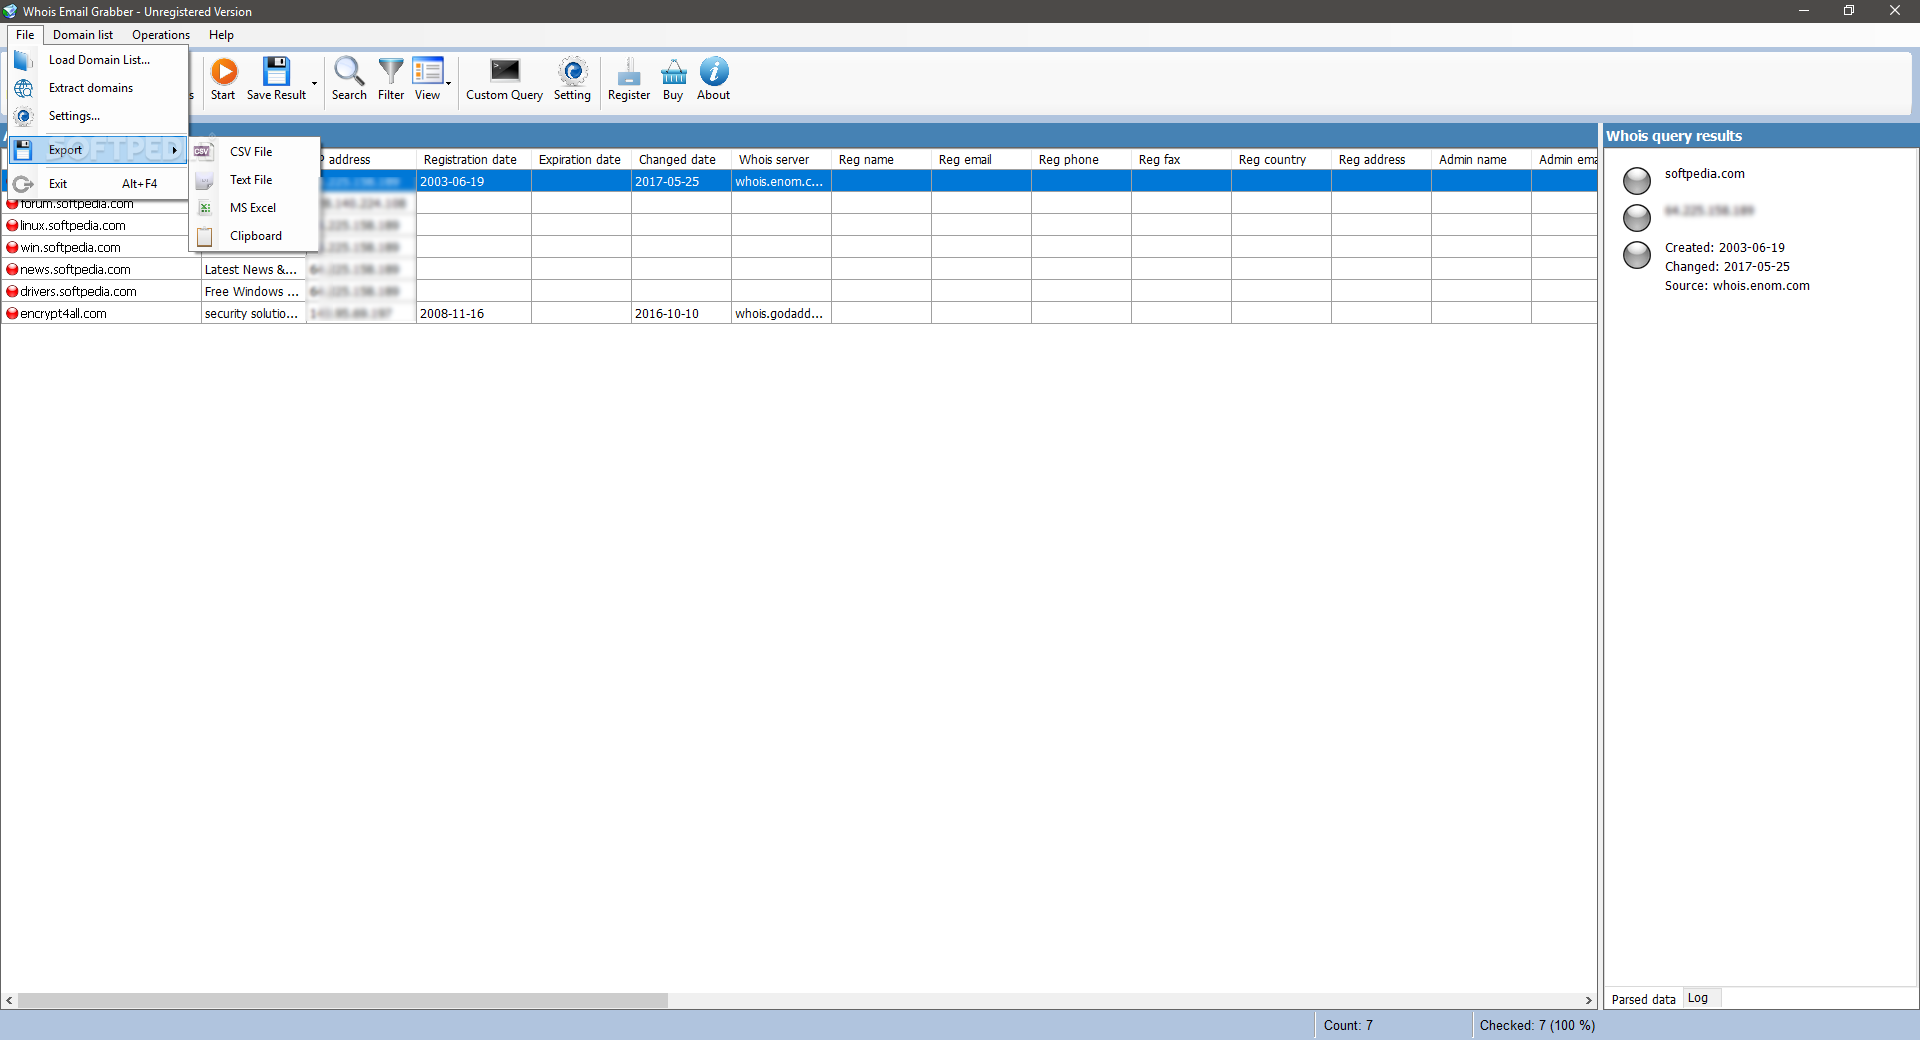Select the linux.softpedia.com row

click(799, 226)
